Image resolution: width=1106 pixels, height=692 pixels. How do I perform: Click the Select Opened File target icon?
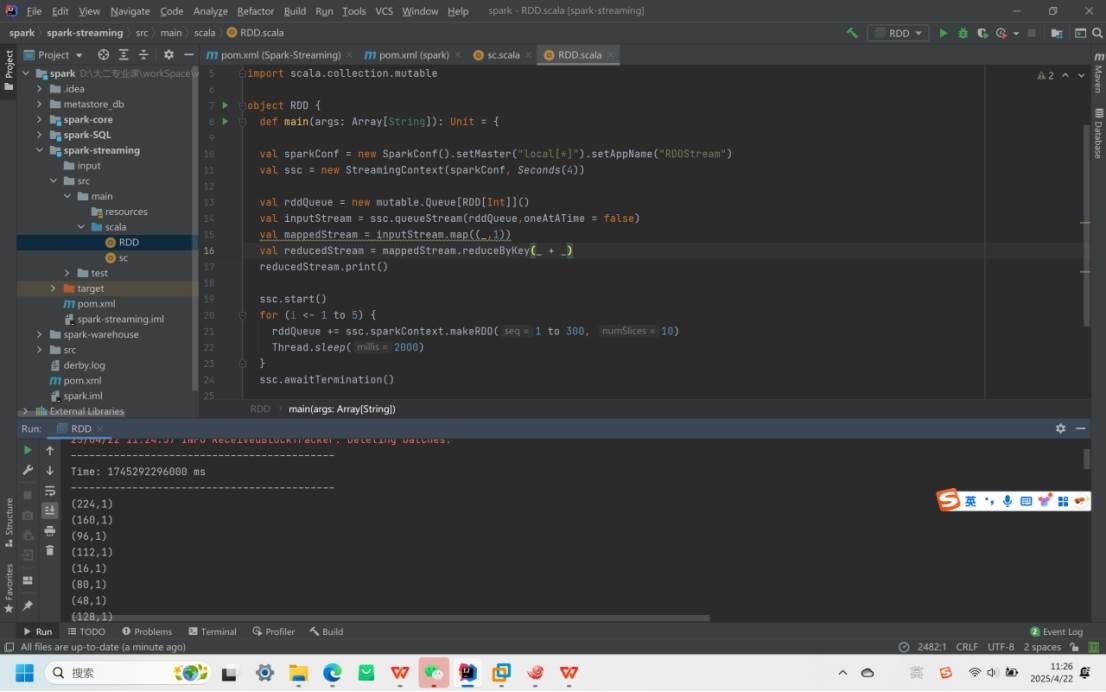104,54
